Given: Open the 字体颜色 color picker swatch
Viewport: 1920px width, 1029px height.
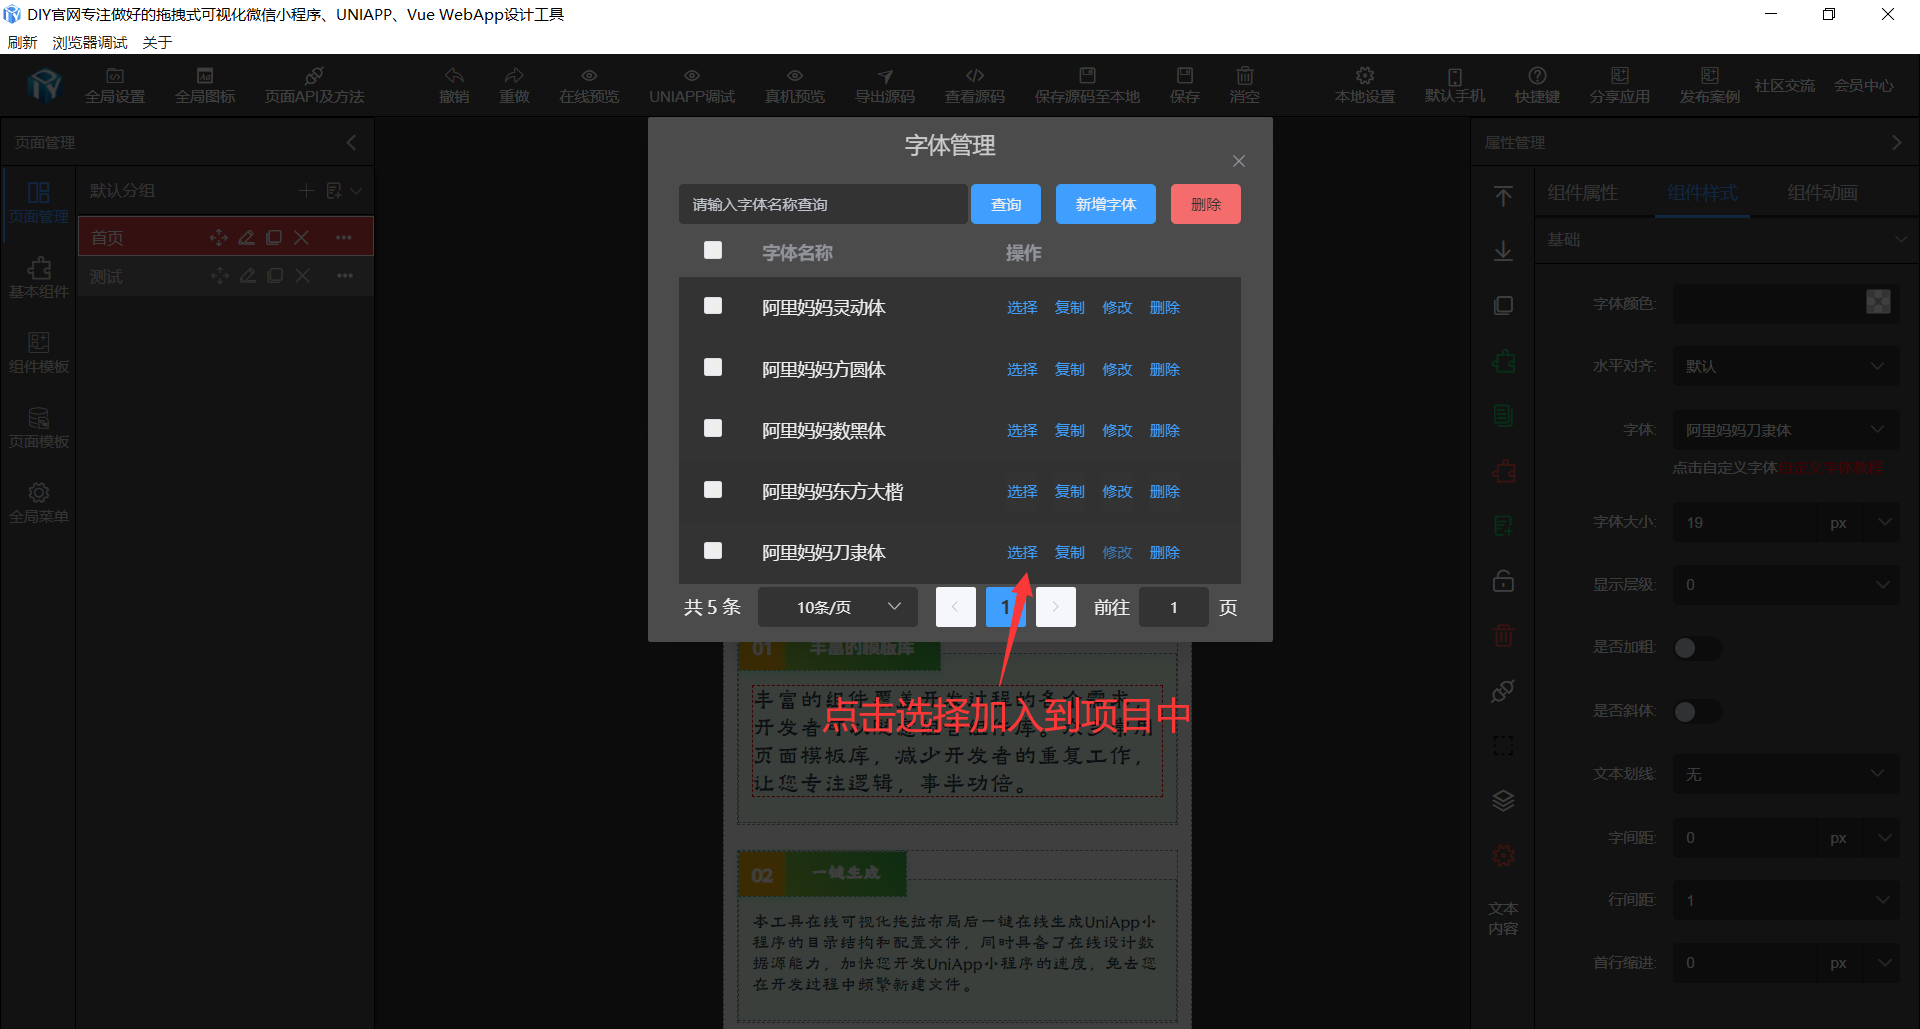Looking at the screenshot, I should click(x=1878, y=302).
